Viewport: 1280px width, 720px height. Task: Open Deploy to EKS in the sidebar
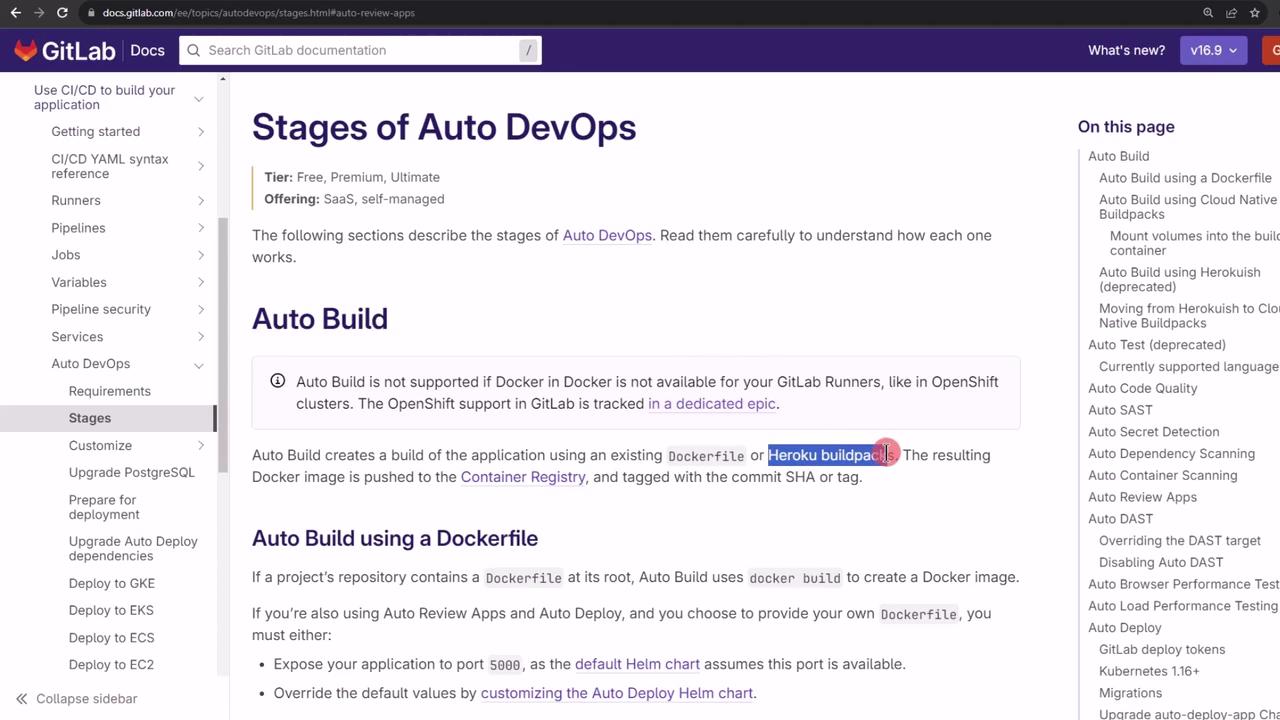(111, 610)
